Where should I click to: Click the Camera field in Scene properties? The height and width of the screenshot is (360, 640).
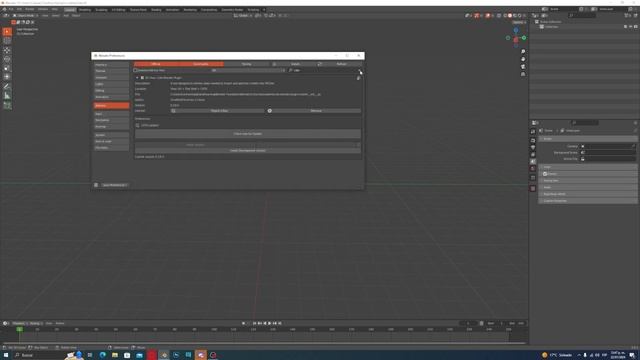pyautogui.click(x=608, y=146)
